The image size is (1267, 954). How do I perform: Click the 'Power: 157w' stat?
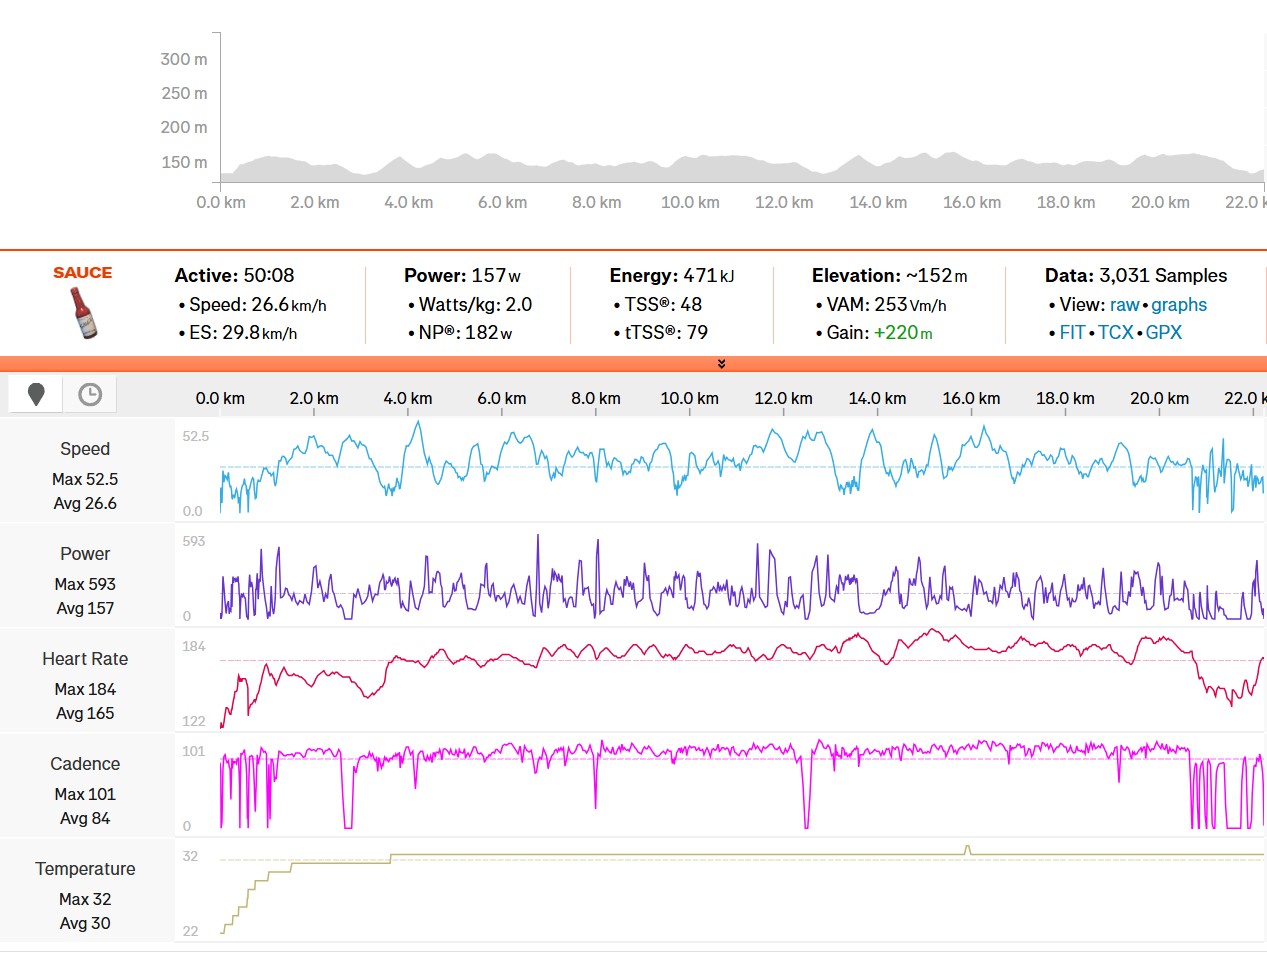(x=462, y=276)
